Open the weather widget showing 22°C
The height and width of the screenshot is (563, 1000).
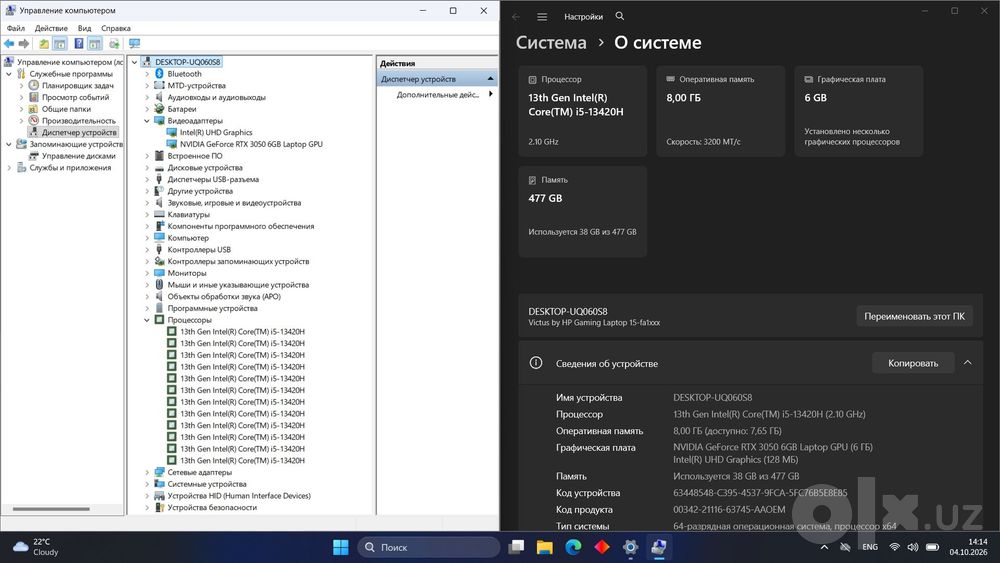coord(36,547)
